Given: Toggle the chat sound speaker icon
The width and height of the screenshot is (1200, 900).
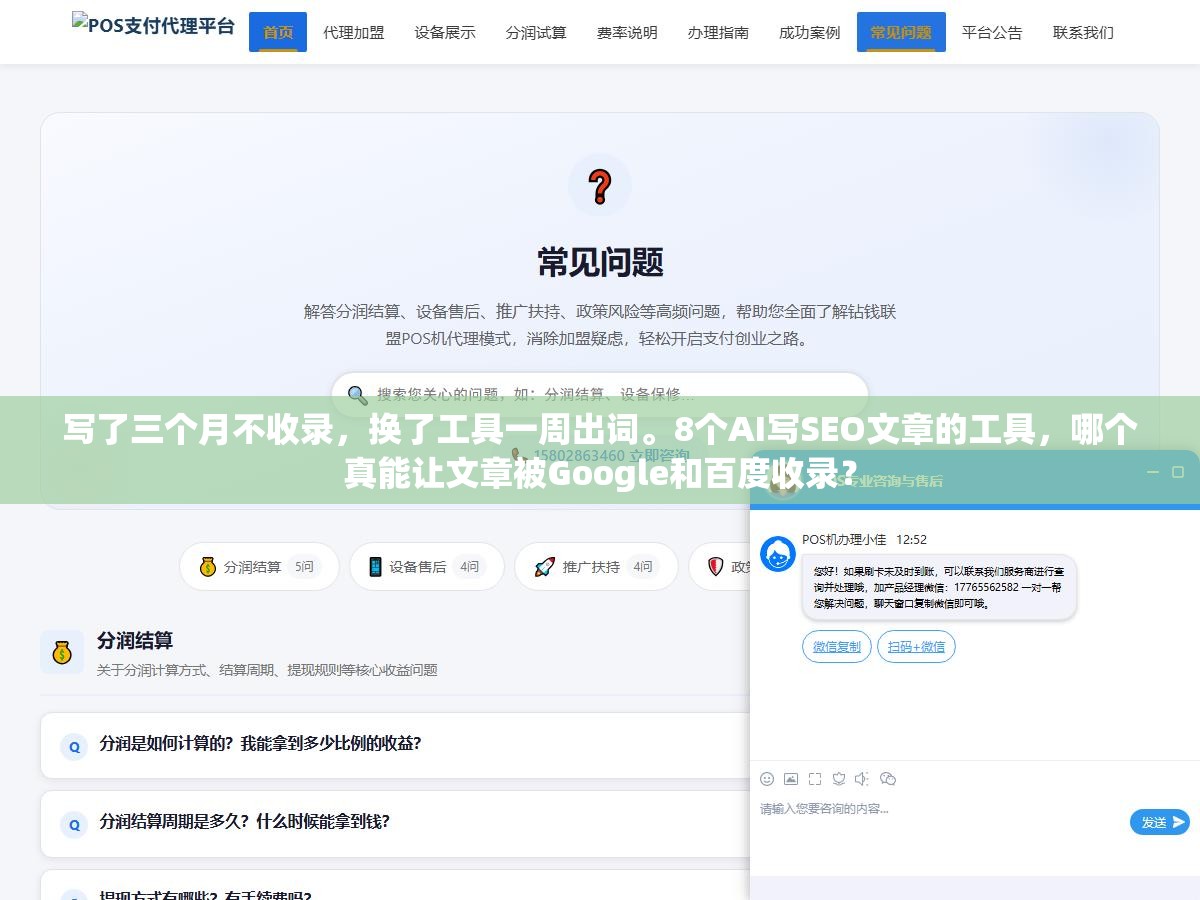Looking at the screenshot, I should [x=862, y=779].
